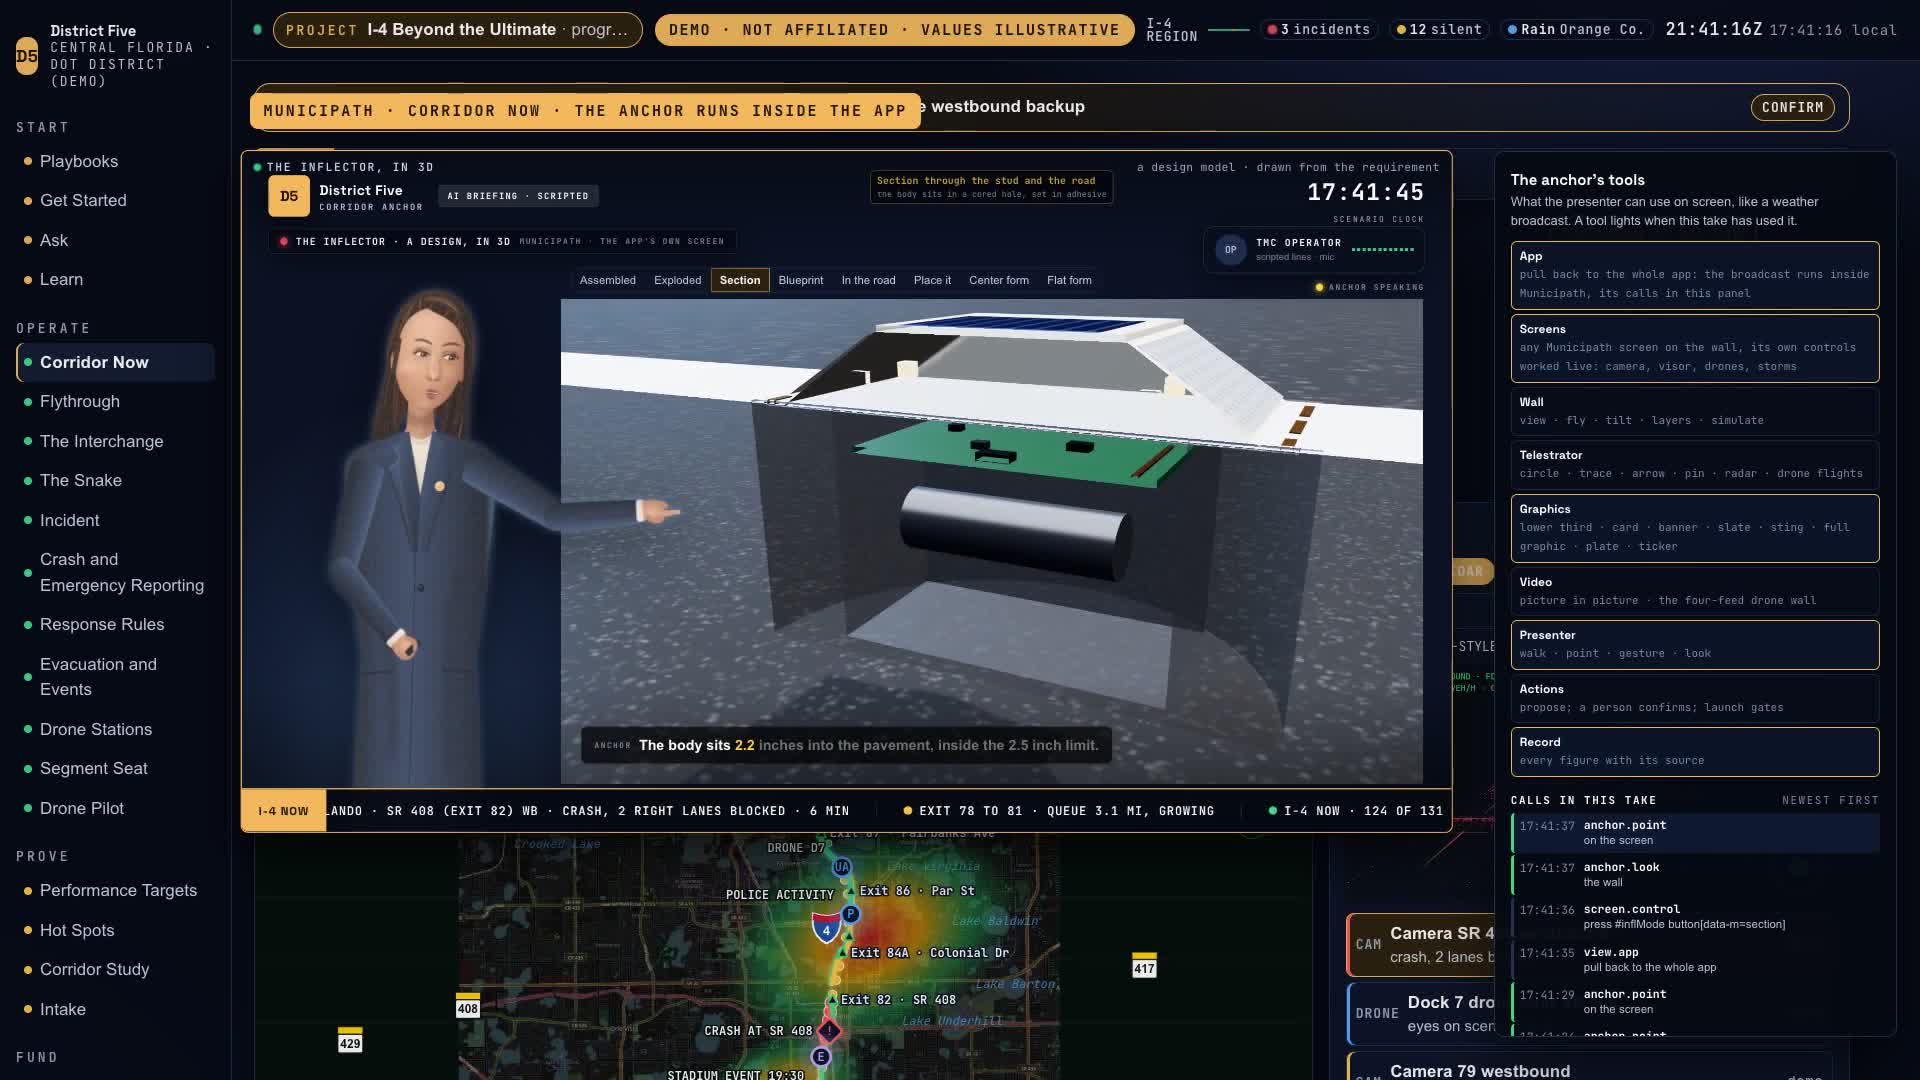Choose the Place it view
Screen dimensions: 1920x1080
pos(932,280)
